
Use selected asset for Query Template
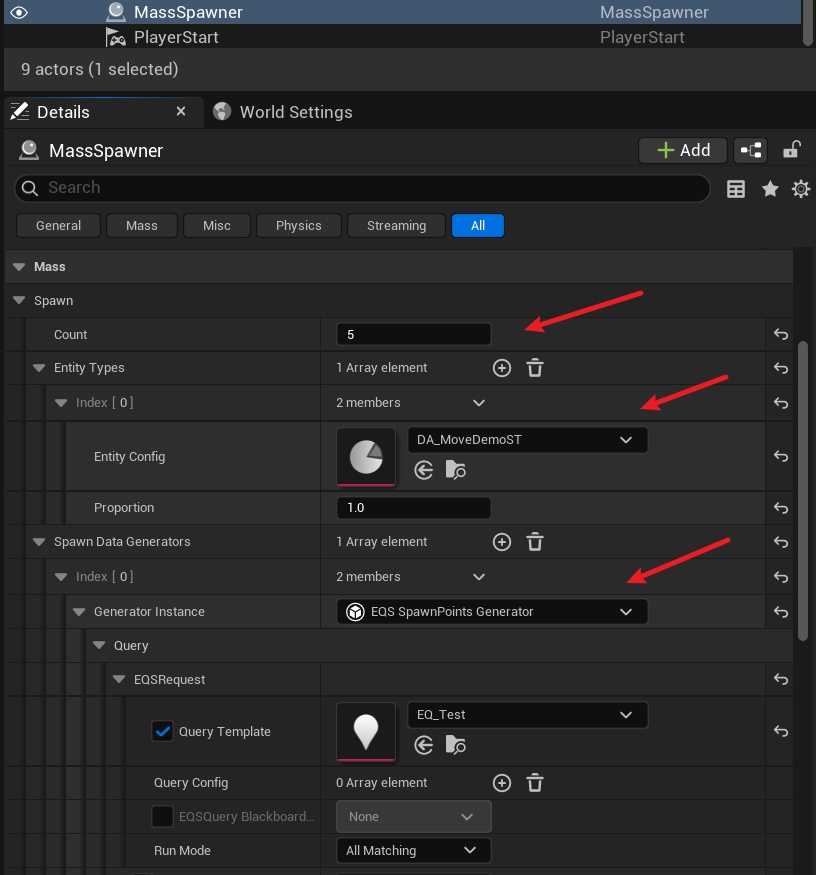tap(424, 745)
